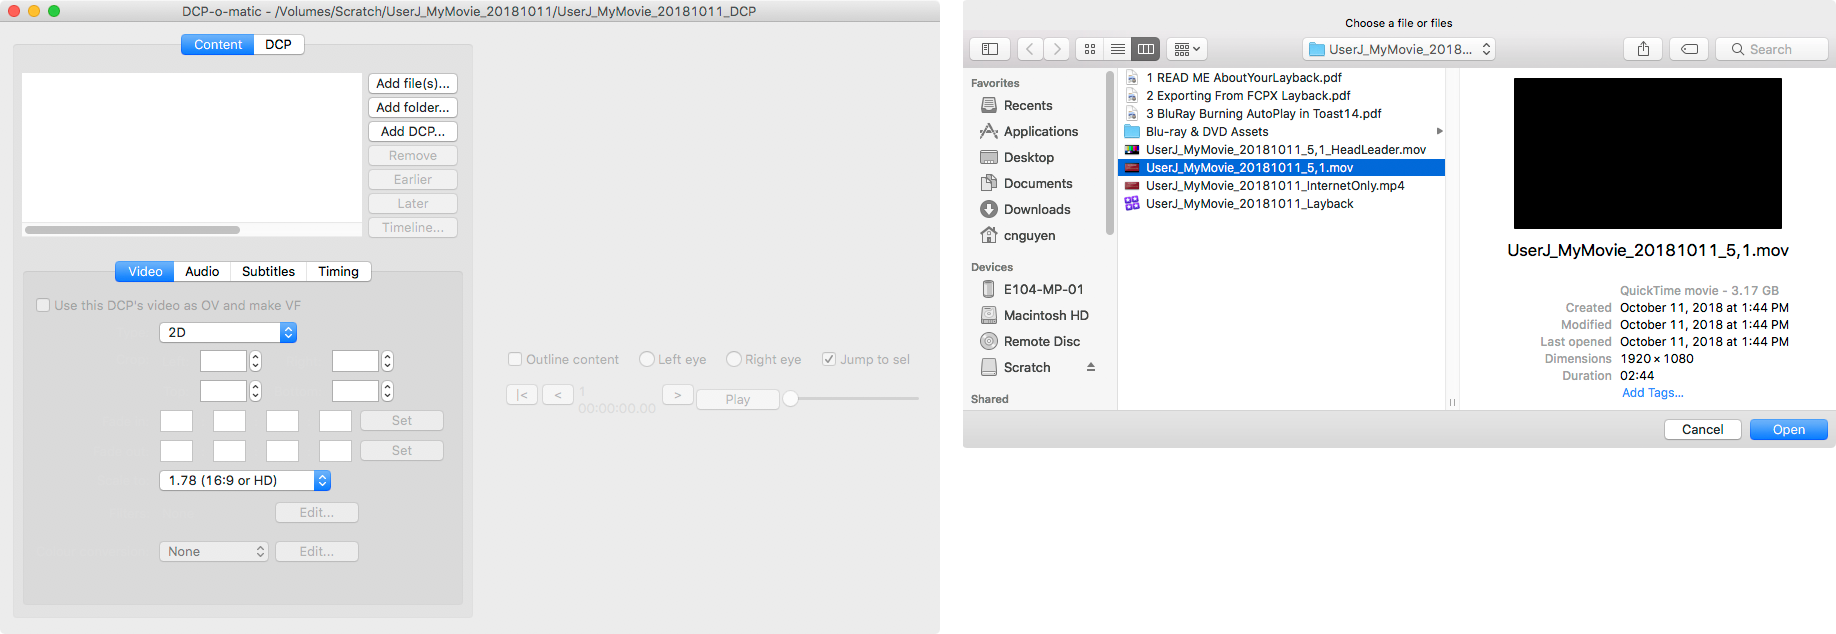Click the Edit Tags icon in file dialog
Viewport: 1836px width, 634px height.
click(x=1689, y=49)
